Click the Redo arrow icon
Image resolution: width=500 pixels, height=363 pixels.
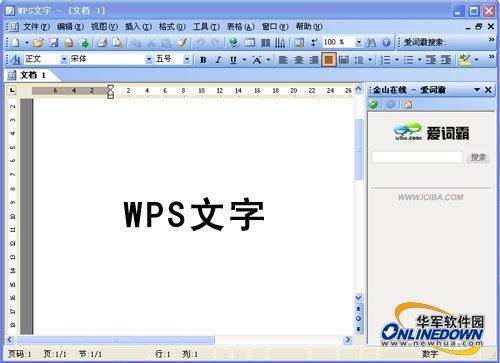click(215, 42)
